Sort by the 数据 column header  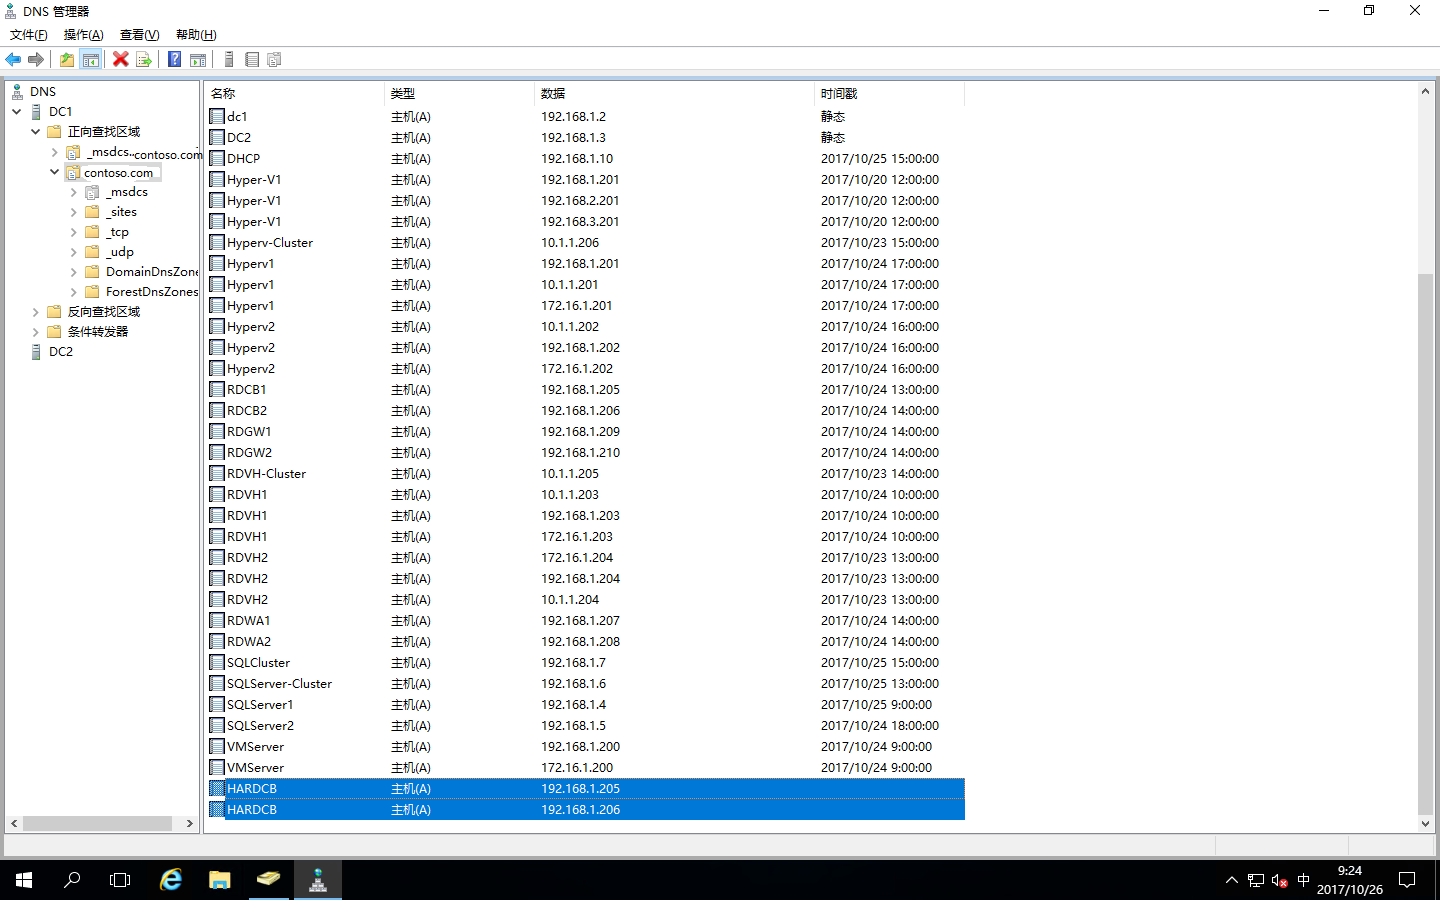[x=674, y=94]
